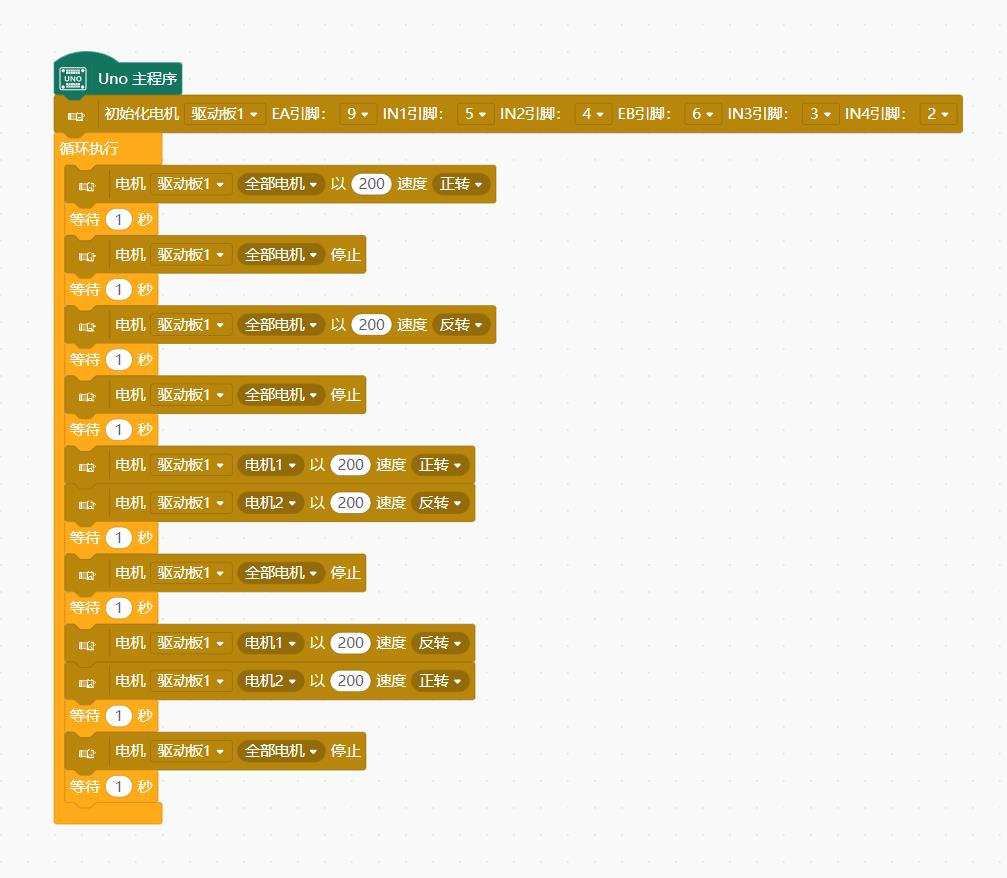
Task: Click wait seconds field below 电机2 正转 block
Action: (118, 716)
